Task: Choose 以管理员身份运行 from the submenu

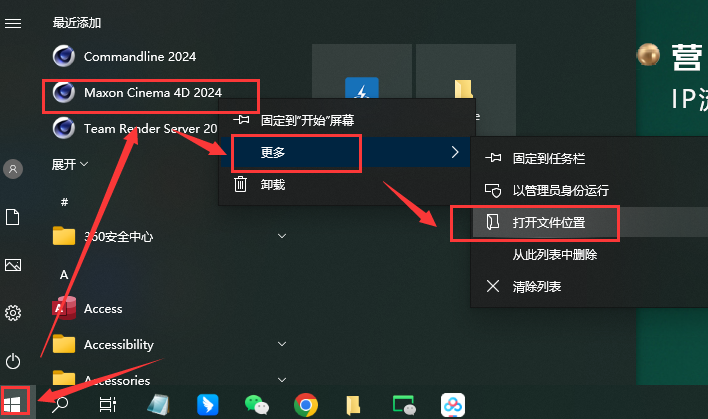Action: point(560,190)
